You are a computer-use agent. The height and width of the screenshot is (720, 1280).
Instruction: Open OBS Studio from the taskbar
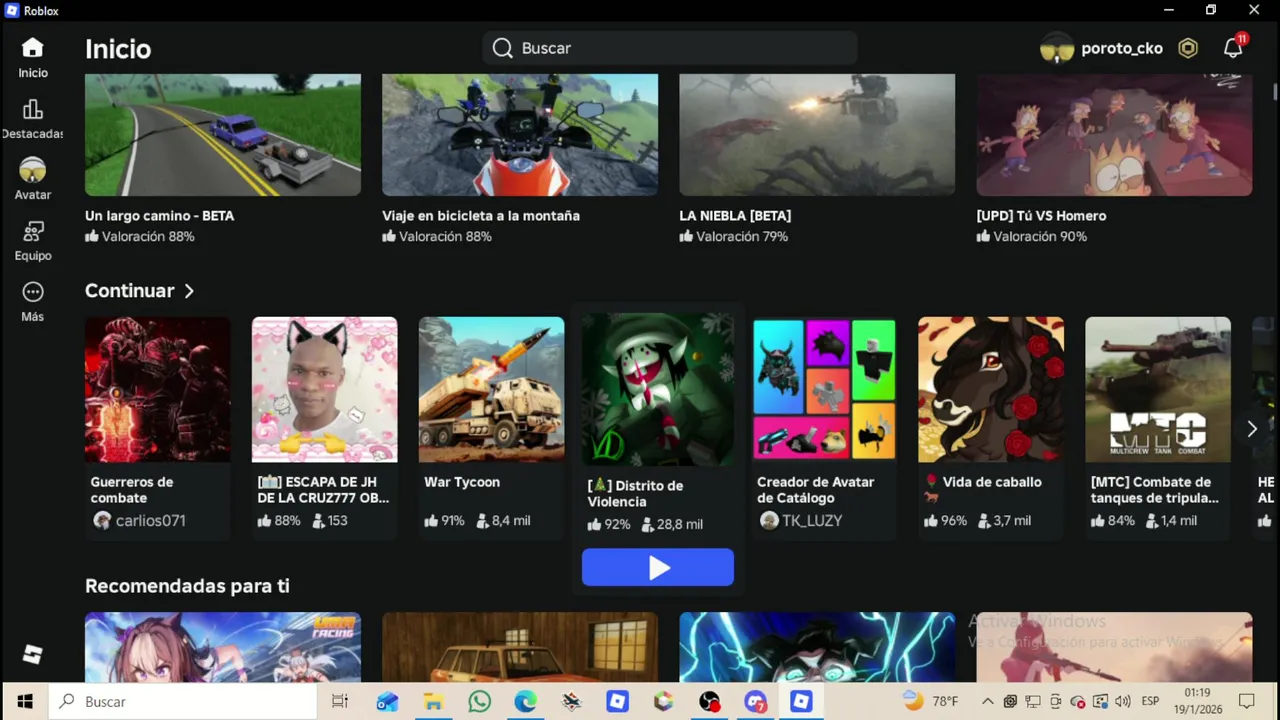click(710, 701)
